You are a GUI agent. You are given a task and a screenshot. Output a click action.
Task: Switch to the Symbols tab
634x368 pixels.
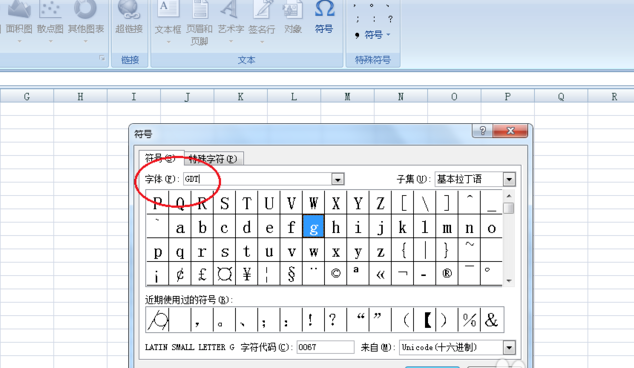[161, 158]
